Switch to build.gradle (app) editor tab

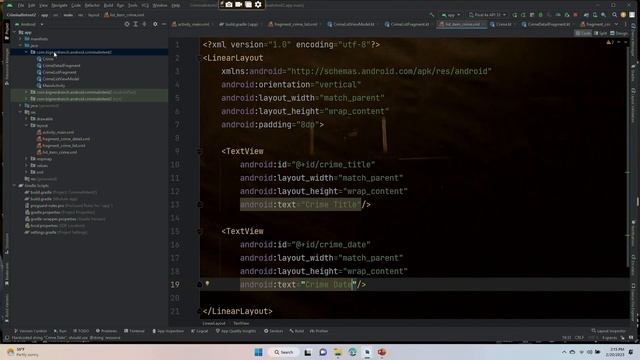coord(239,24)
